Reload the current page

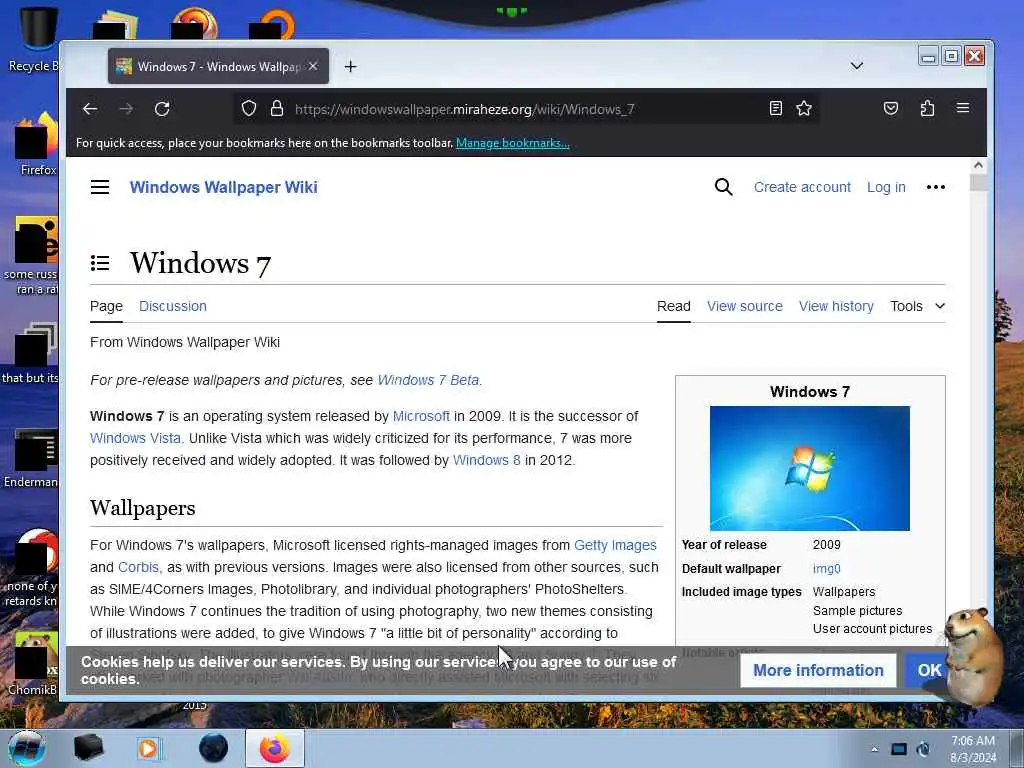point(162,109)
